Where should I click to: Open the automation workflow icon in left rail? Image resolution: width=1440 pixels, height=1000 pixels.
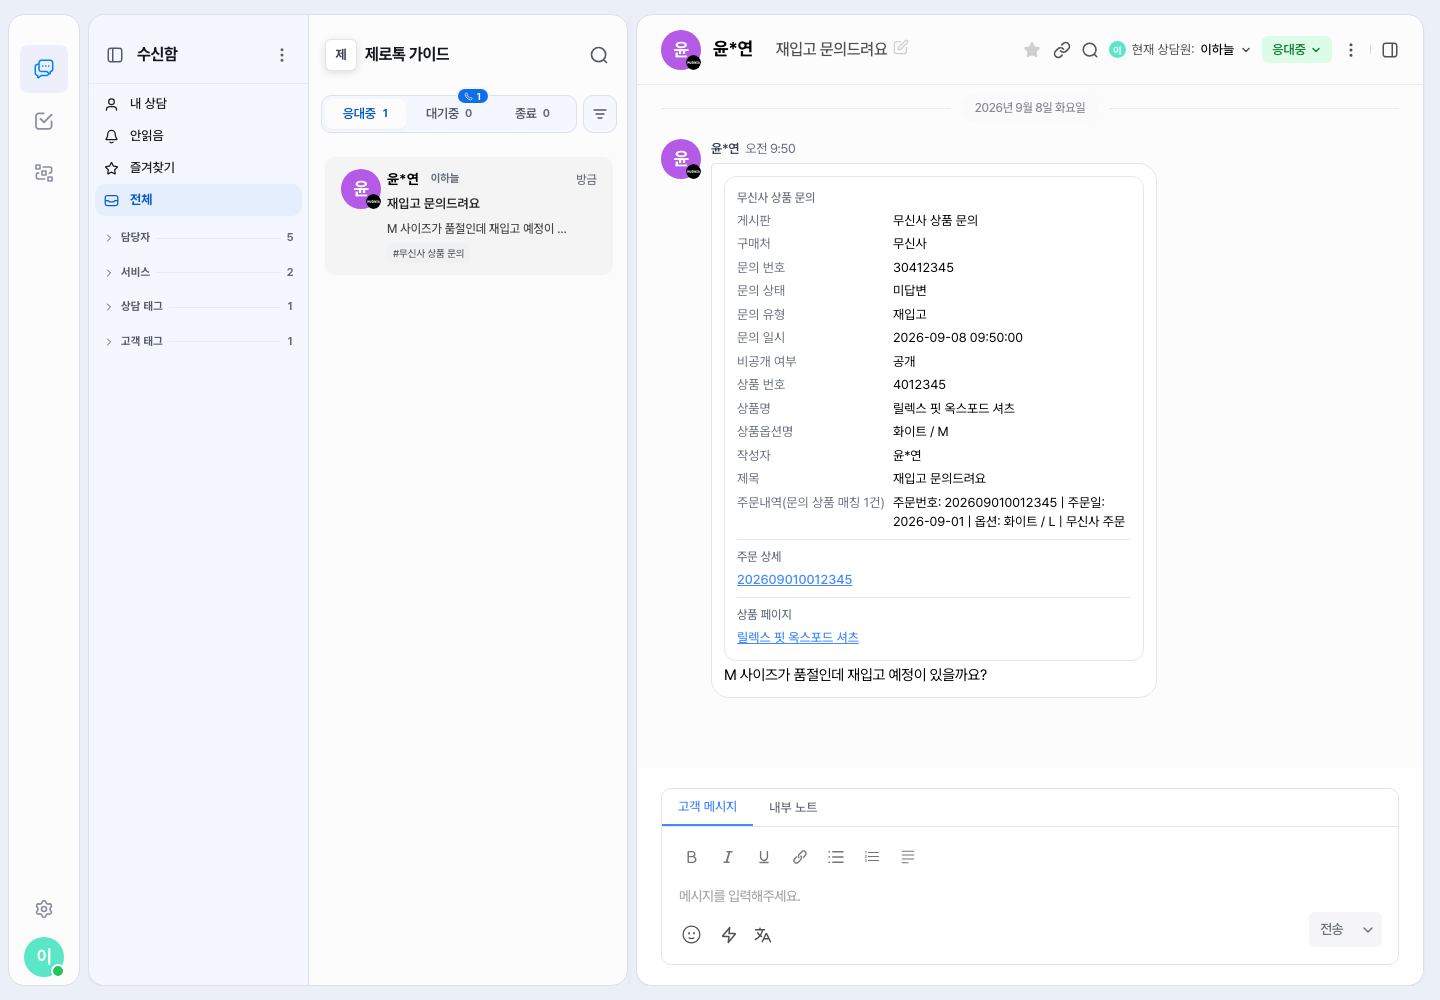click(x=44, y=173)
